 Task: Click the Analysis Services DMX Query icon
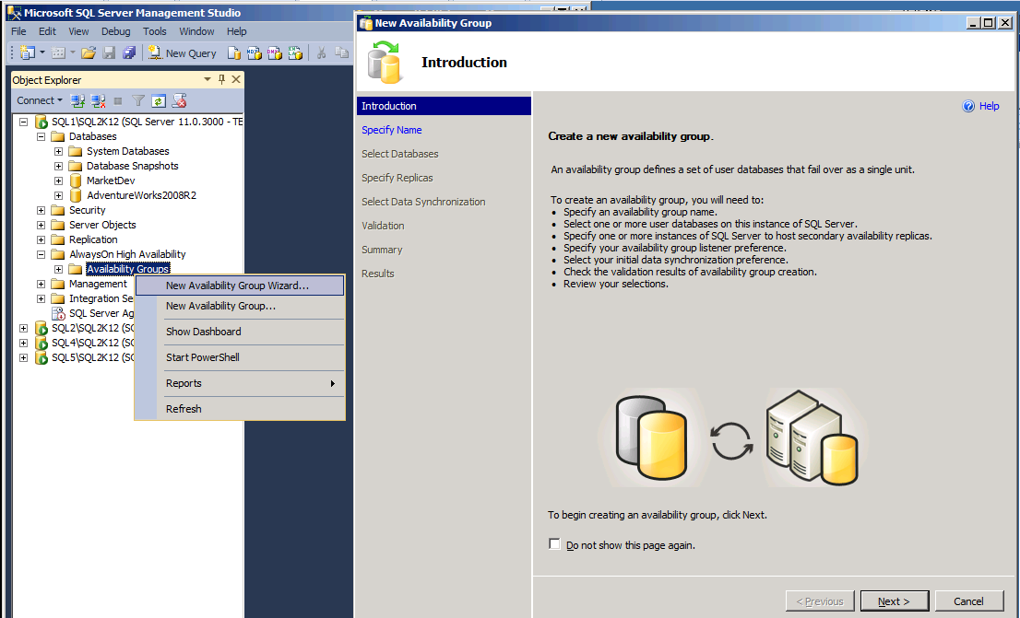click(275, 53)
